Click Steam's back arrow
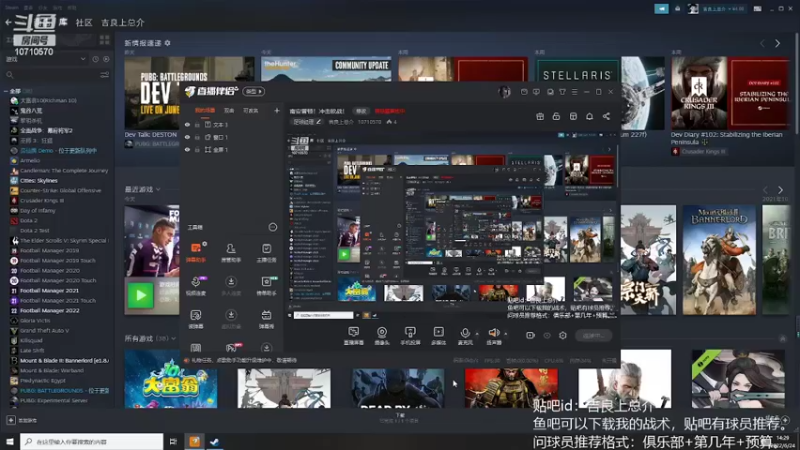800x450 pixels. coord(8,22)
